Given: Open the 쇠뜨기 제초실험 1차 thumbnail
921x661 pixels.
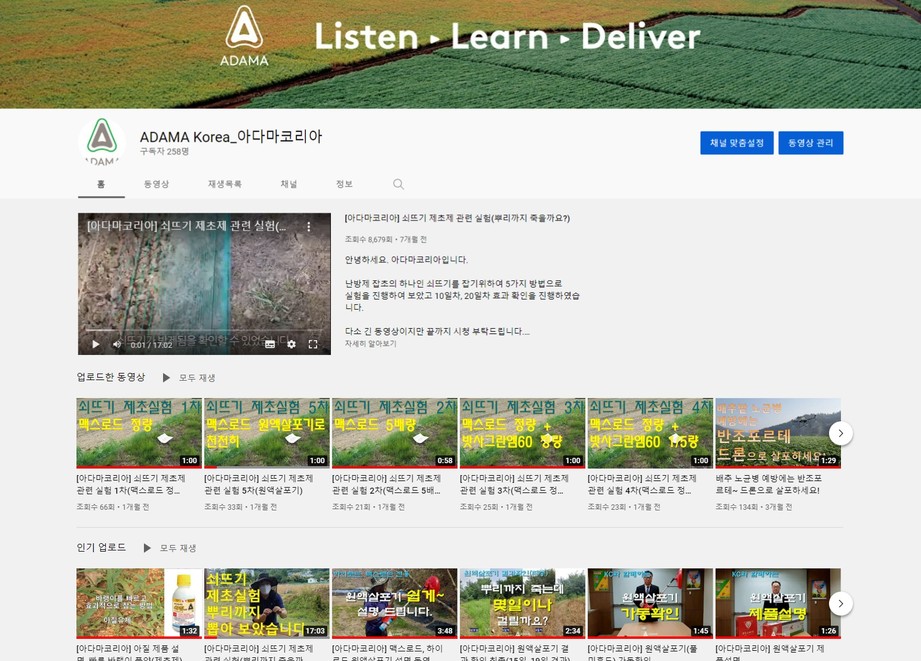Looking at the screenshot, I should pyautogui.click(x=139, y=433).
